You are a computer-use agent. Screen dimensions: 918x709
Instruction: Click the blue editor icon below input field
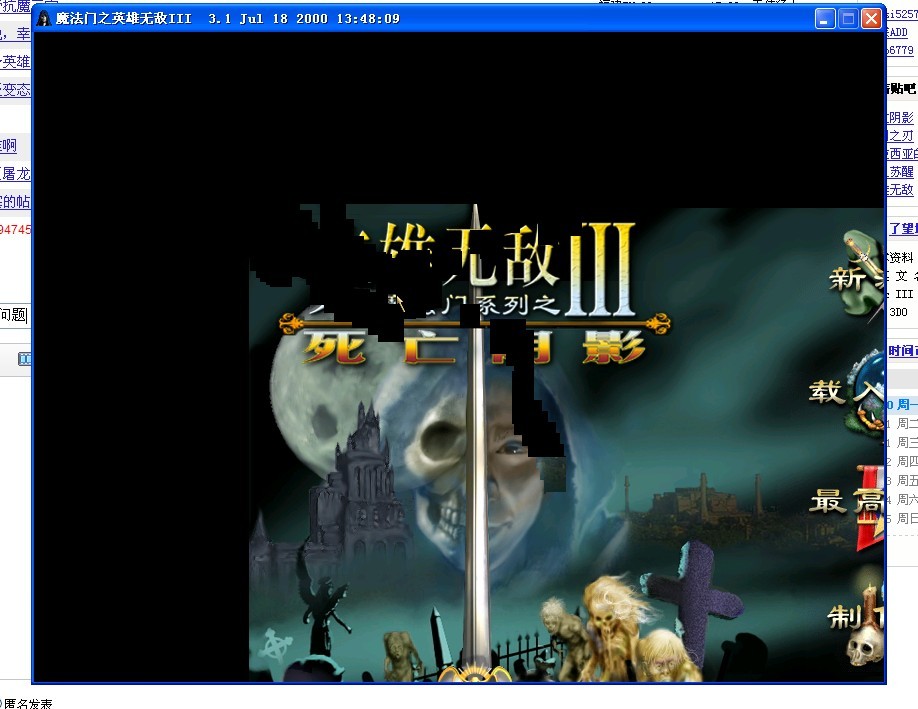coord(25,359)
